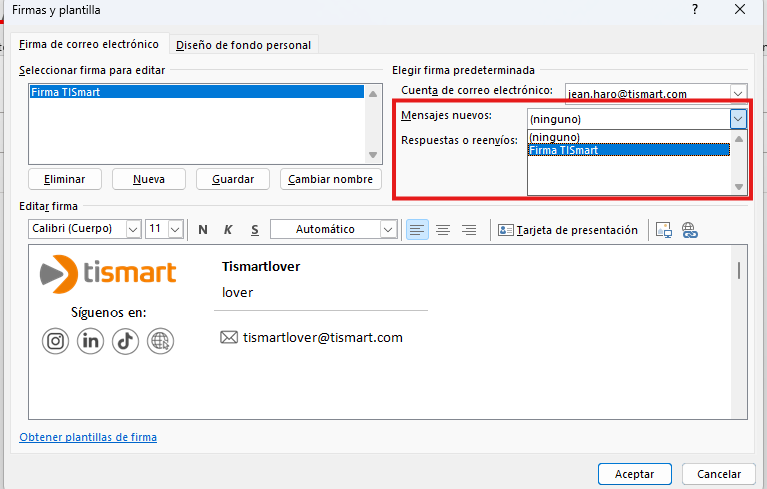Toggle underline (S) formatting
The height and width of the screenshot is (489, 767).
tap(254, 229)
